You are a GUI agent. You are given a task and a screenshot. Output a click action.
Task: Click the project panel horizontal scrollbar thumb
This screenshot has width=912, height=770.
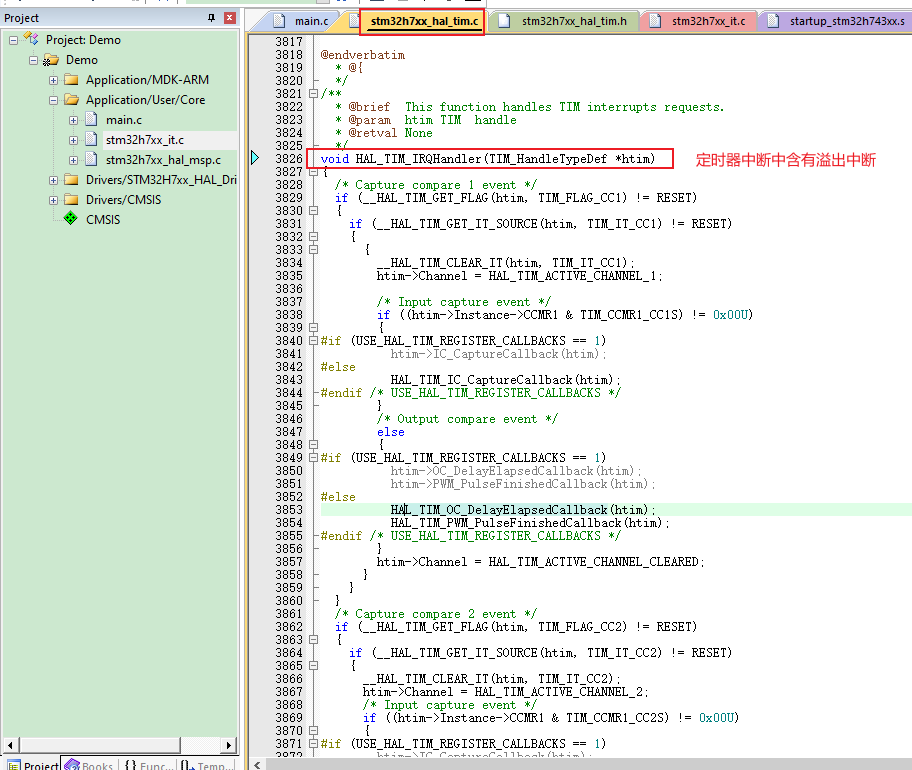coord(100,745)
